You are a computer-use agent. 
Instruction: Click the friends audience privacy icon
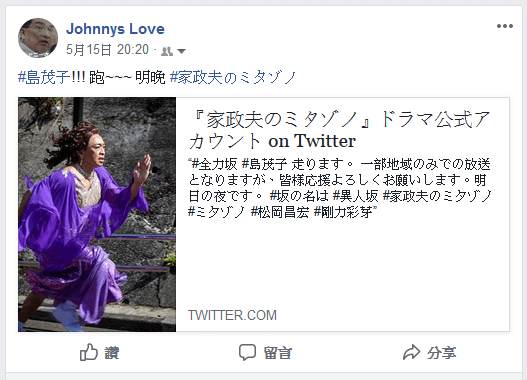(167, 51)
